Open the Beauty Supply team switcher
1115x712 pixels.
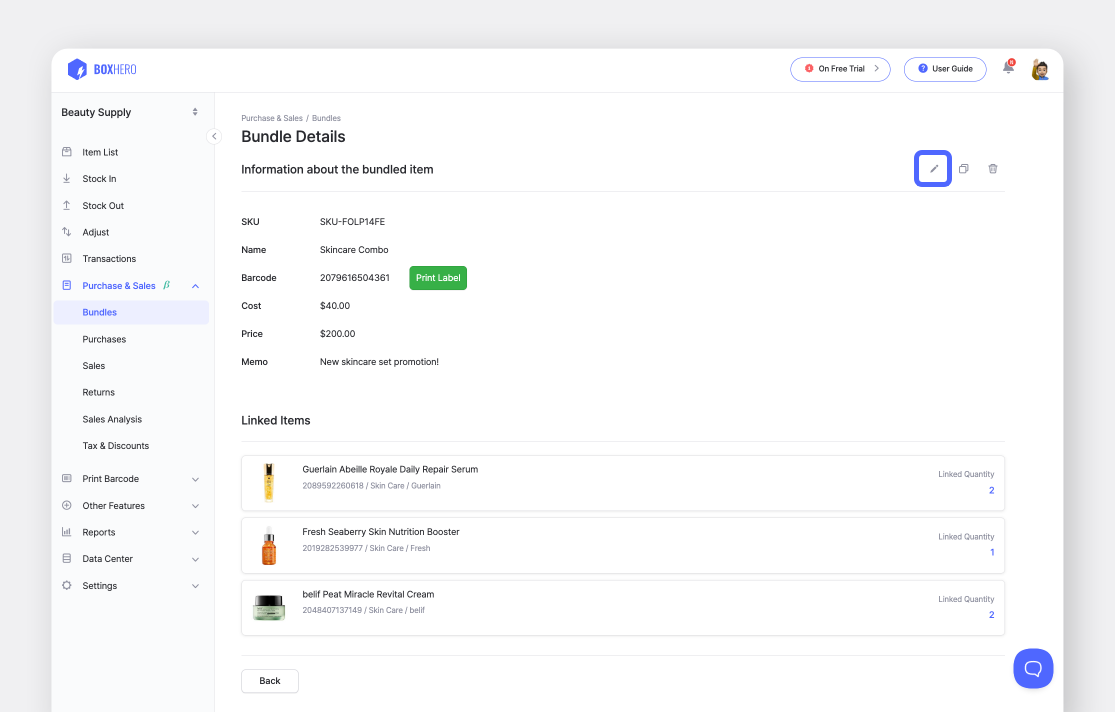130,112
